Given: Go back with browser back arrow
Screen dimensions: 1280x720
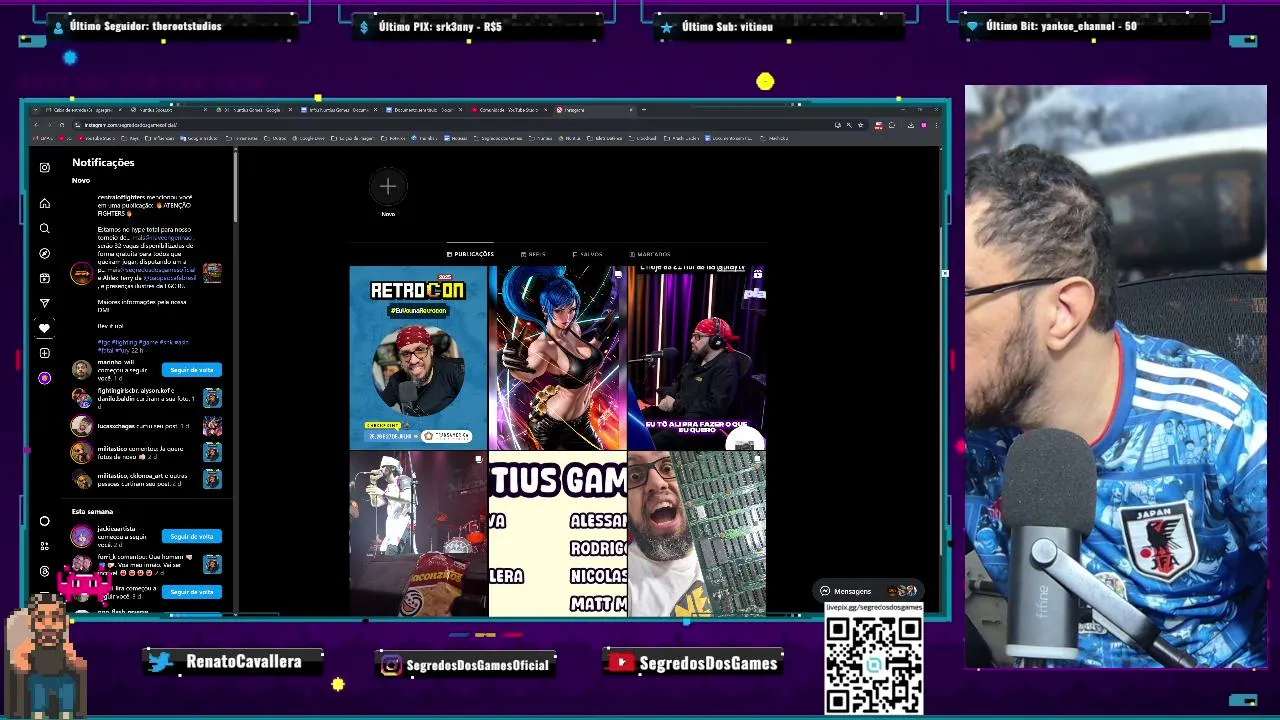Looking at the screenshot, I should click(x=36, y=125).
